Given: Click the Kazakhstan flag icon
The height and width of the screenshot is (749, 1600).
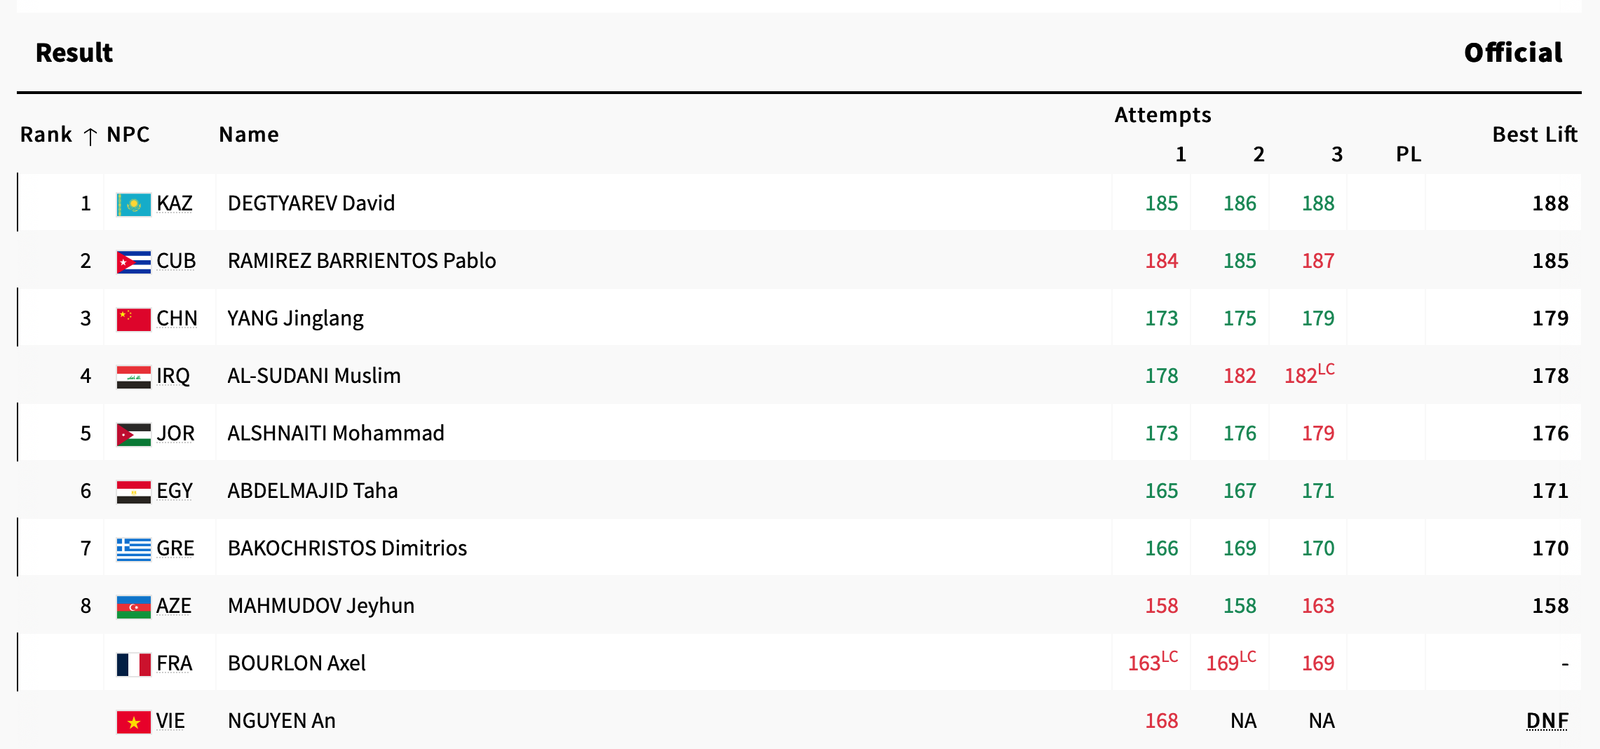Looking at the screenshot, I should coord(133,204).
